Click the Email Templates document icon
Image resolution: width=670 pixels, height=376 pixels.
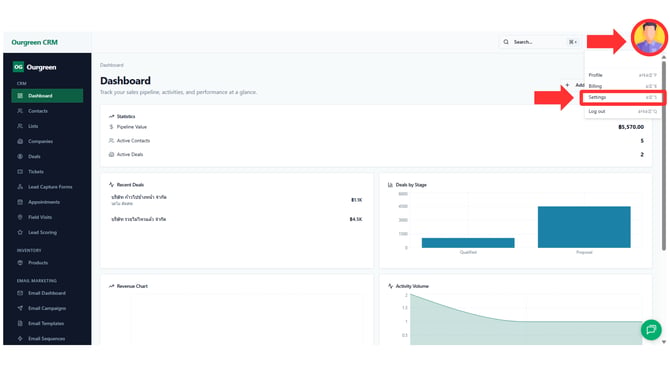[x=20, y=323]
